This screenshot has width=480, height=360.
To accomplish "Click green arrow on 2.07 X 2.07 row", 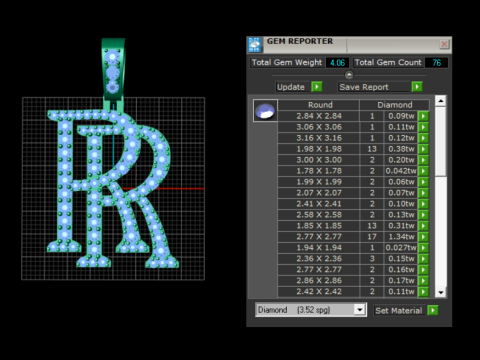I will tap(423, 193).
